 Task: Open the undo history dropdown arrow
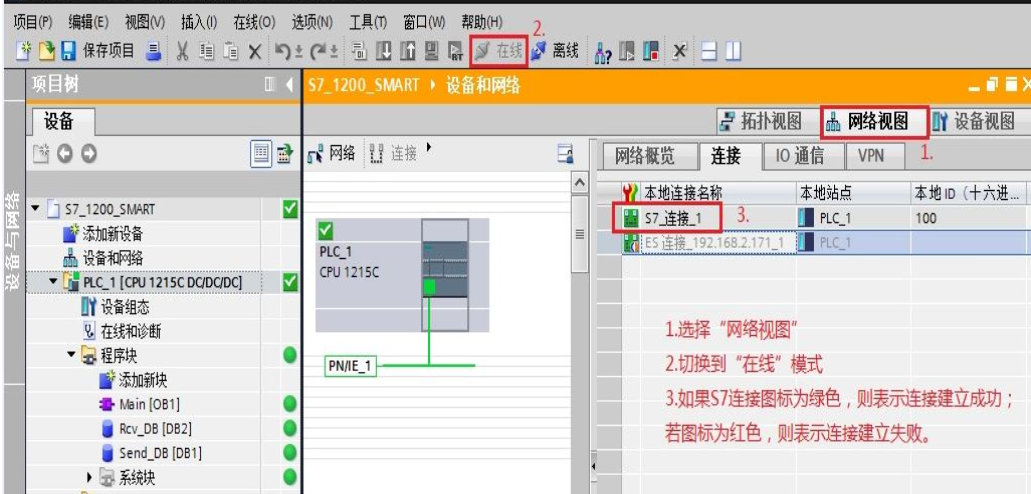coord(298,52)
